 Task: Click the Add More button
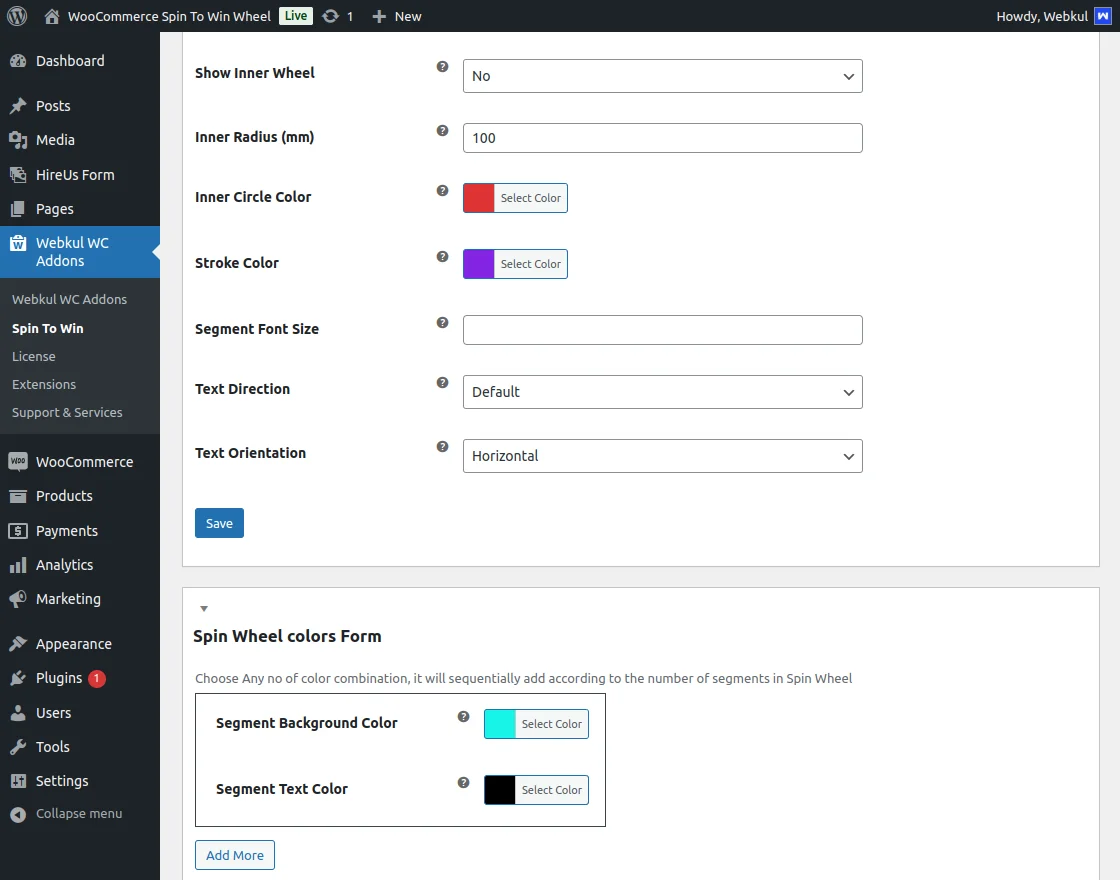tap(235, 855)
